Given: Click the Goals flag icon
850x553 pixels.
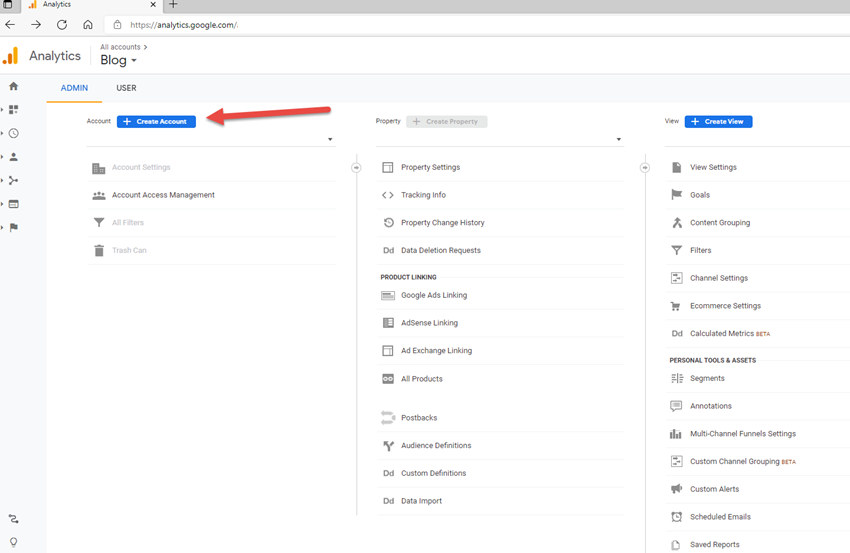Looking at the screenshot, I should [676, 195].
